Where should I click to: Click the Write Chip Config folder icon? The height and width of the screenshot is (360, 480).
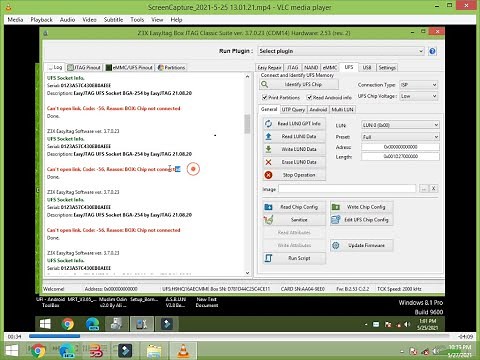336,207
